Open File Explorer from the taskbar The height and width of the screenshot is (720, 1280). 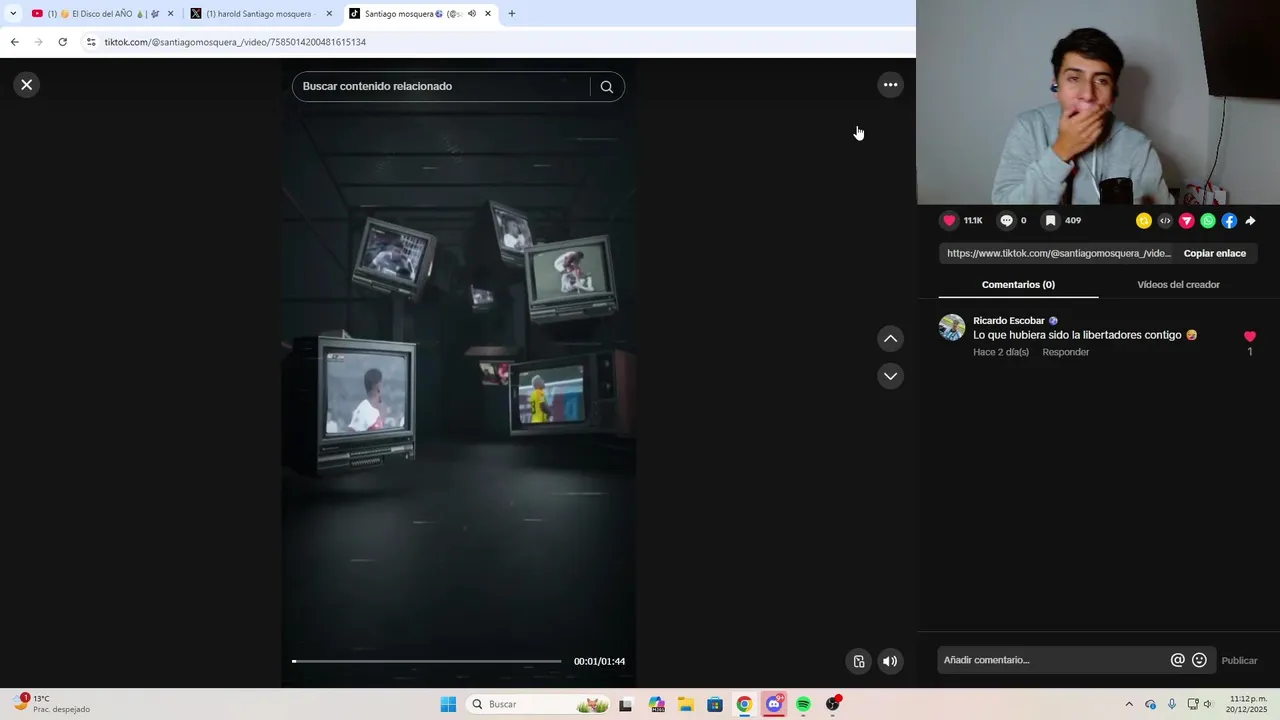click(x=685, y=704)
